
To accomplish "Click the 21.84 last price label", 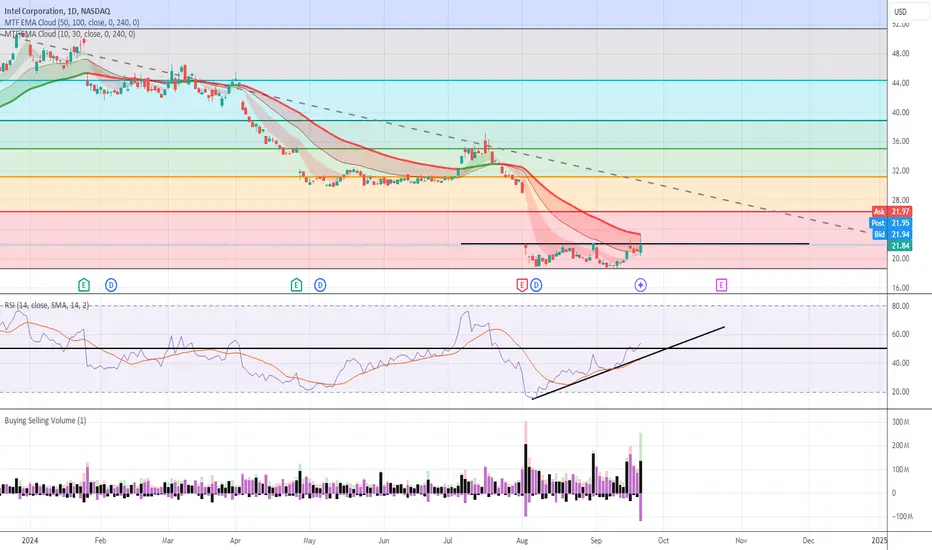I will (x=900, y=246).
